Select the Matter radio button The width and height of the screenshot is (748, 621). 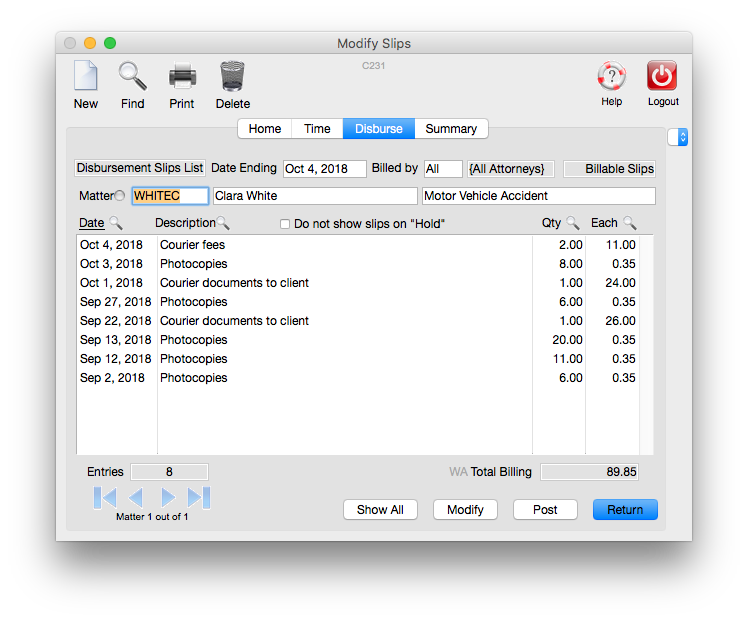pyautogui.click(x=120, y=196)
